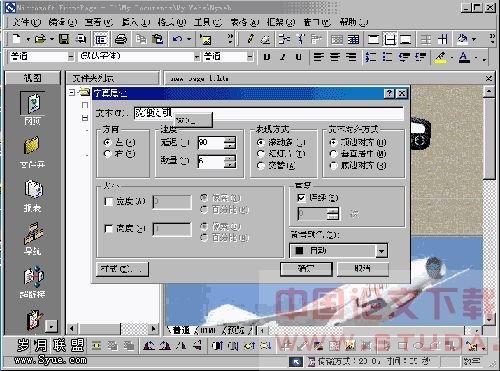Click the yellow highlight color button
Screen dimensions: 500x371
441,57
